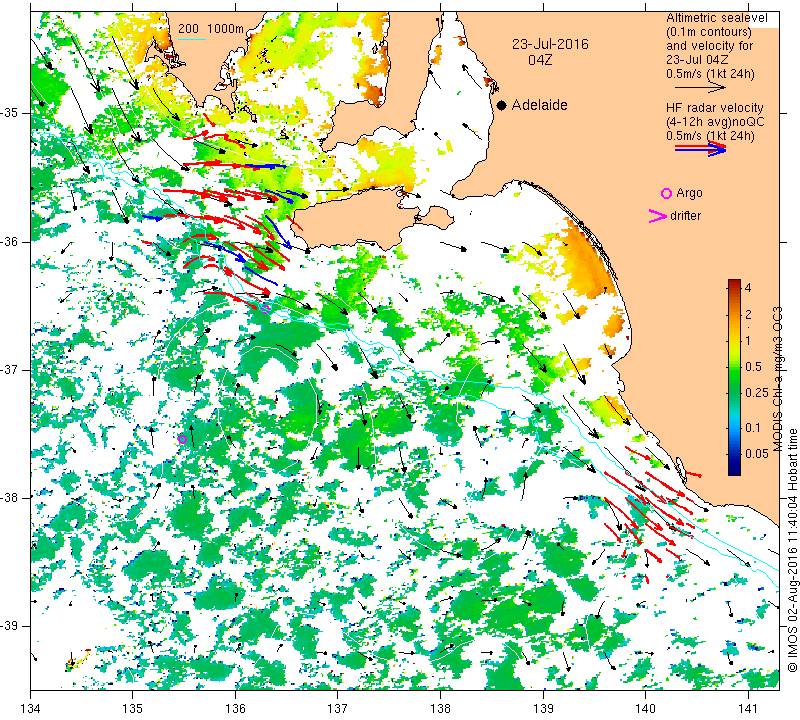Click the longitude axis label '140'
The width and height of the screenshot is (800, 720).
click(645, 709)
